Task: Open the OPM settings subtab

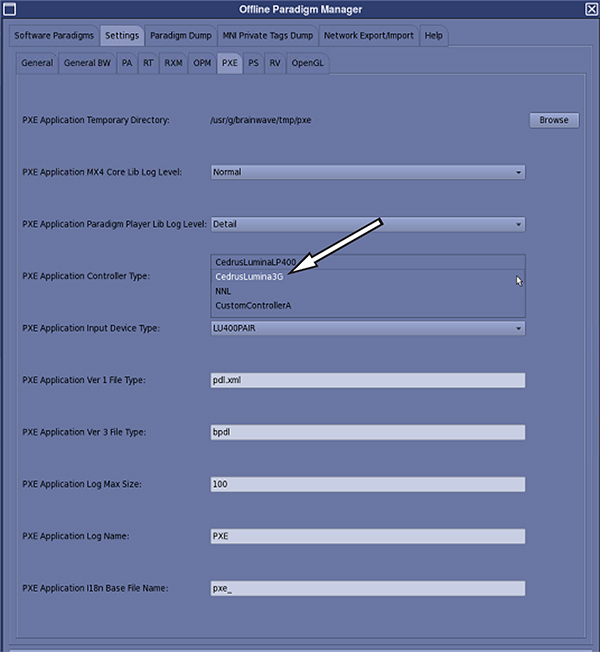Action: [x=202, y=63]
